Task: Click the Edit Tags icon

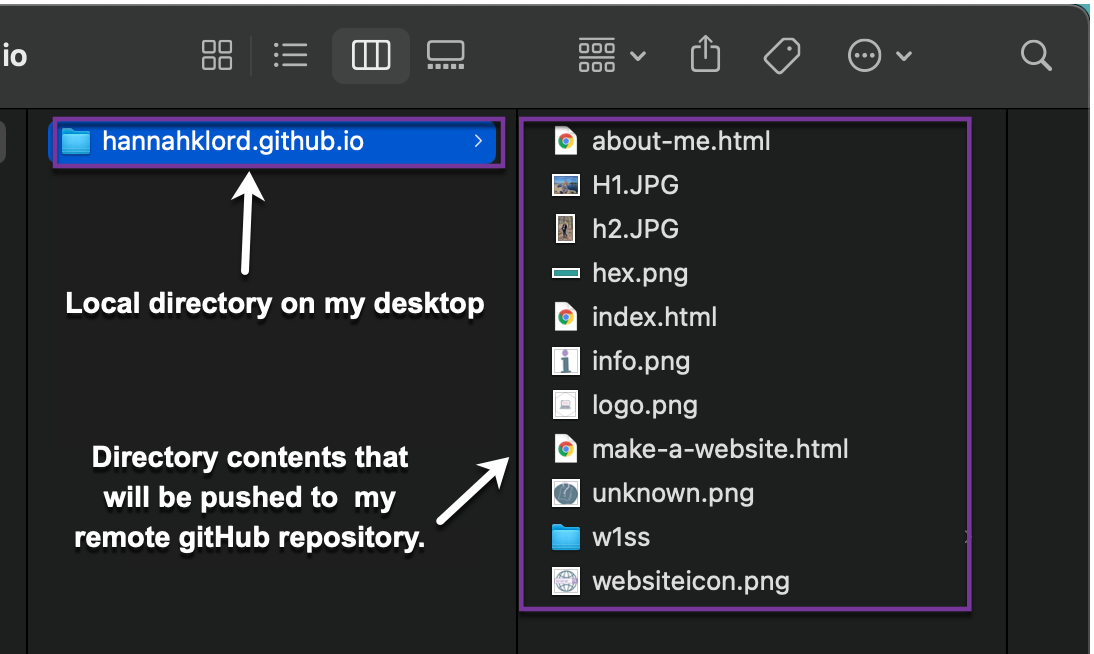Action: point(781,55)
